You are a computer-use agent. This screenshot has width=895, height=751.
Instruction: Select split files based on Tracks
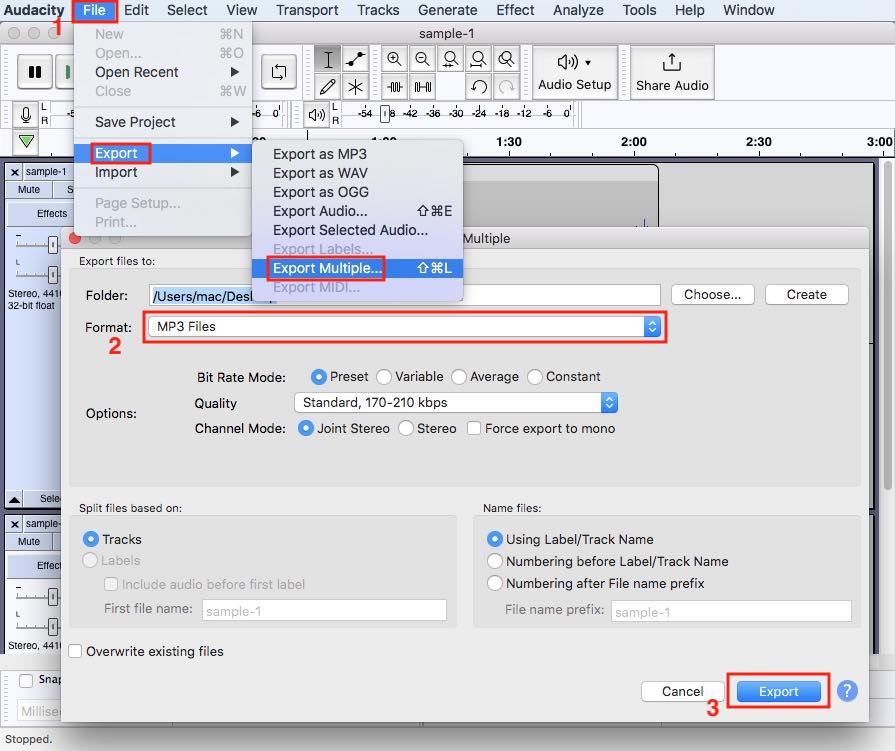pyautogui.click(x=90, y=539)
